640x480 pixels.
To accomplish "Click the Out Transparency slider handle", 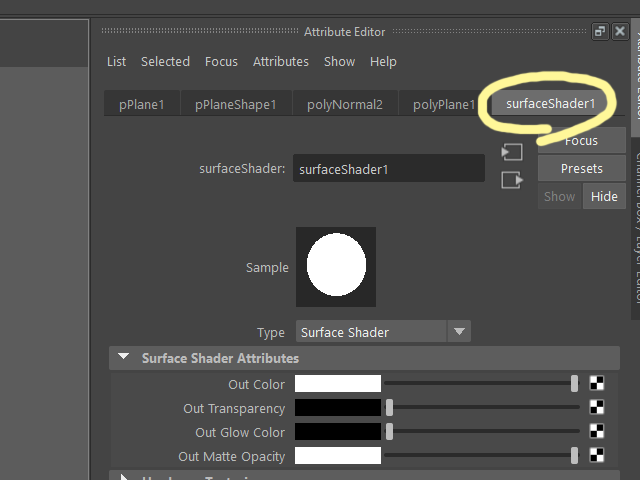I will pos(389,408).
